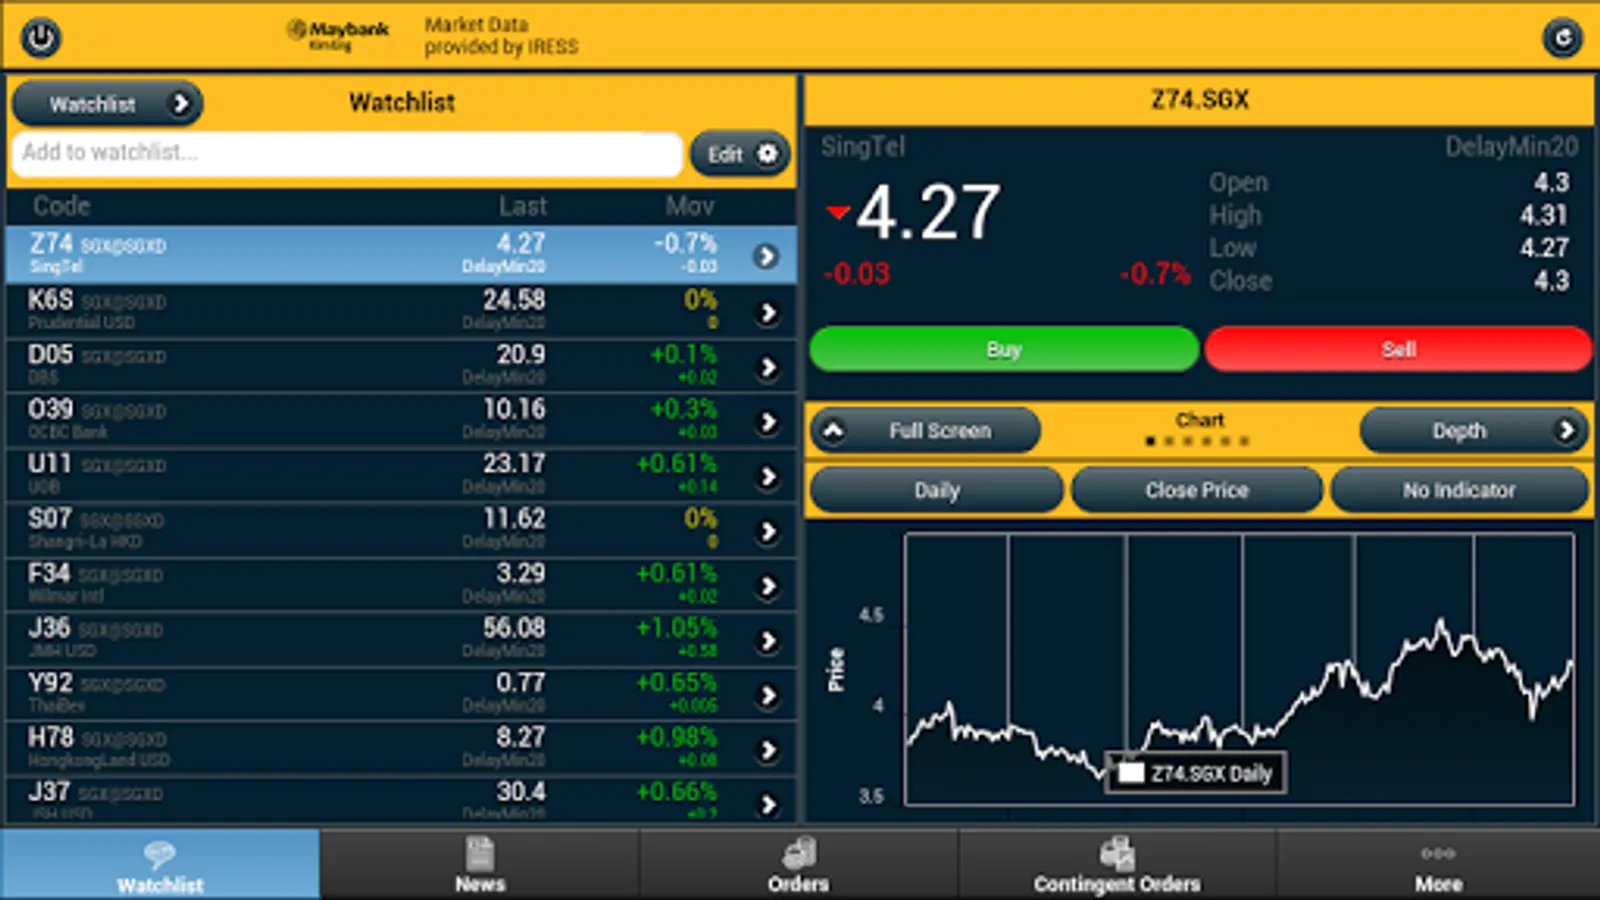Open details arrow for J37 row

pyautogui.click(x=767, y=804)
